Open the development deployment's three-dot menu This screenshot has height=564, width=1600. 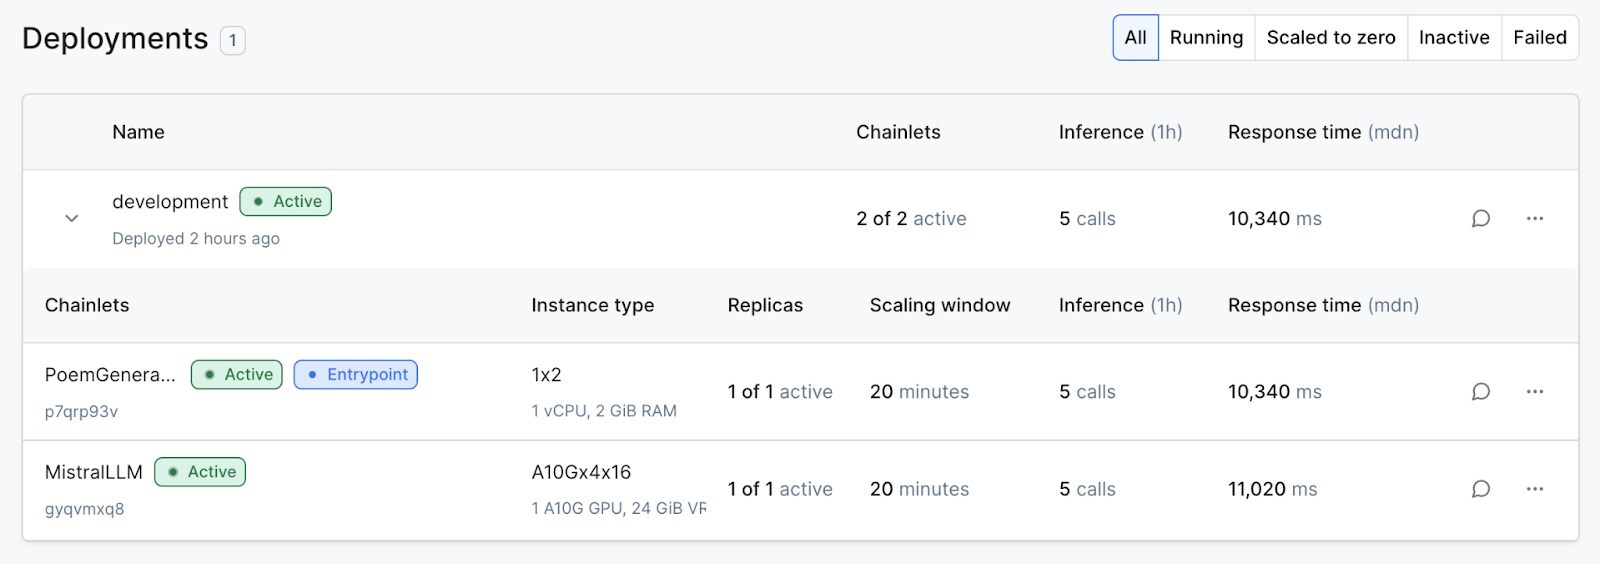click(1534, 218)
